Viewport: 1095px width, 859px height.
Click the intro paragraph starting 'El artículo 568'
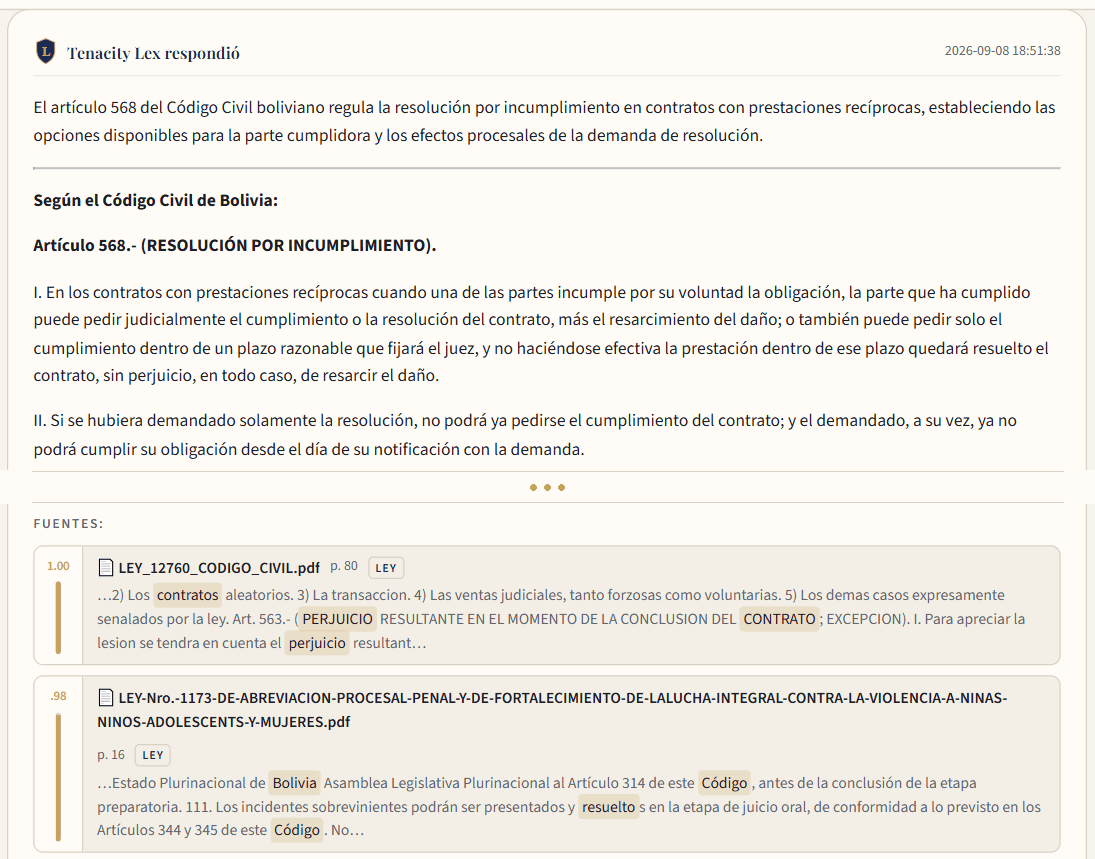tap(545, 122)
